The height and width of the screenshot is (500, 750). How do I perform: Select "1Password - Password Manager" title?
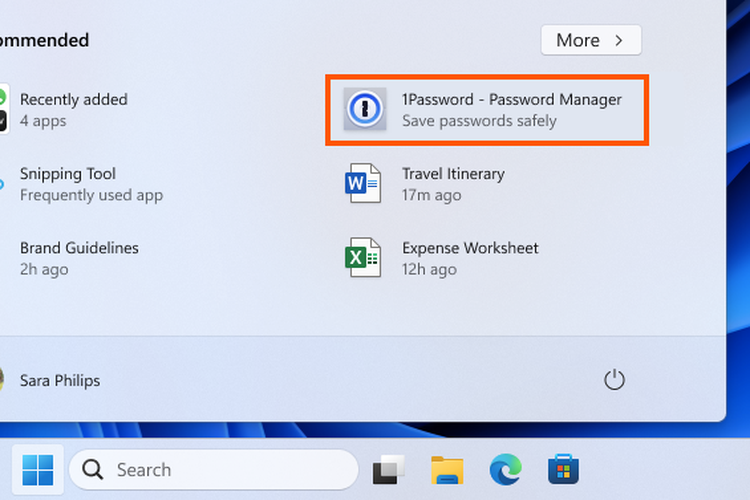511,100
